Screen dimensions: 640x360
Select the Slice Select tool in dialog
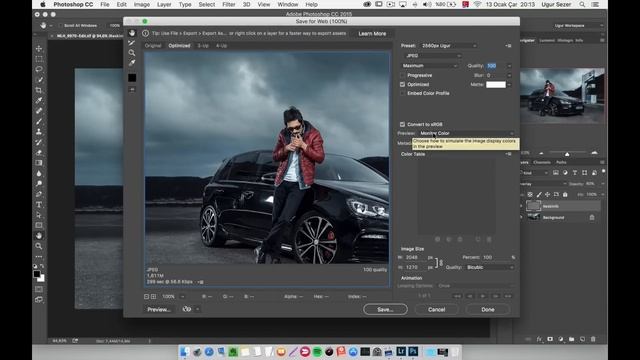pos(132,43)
